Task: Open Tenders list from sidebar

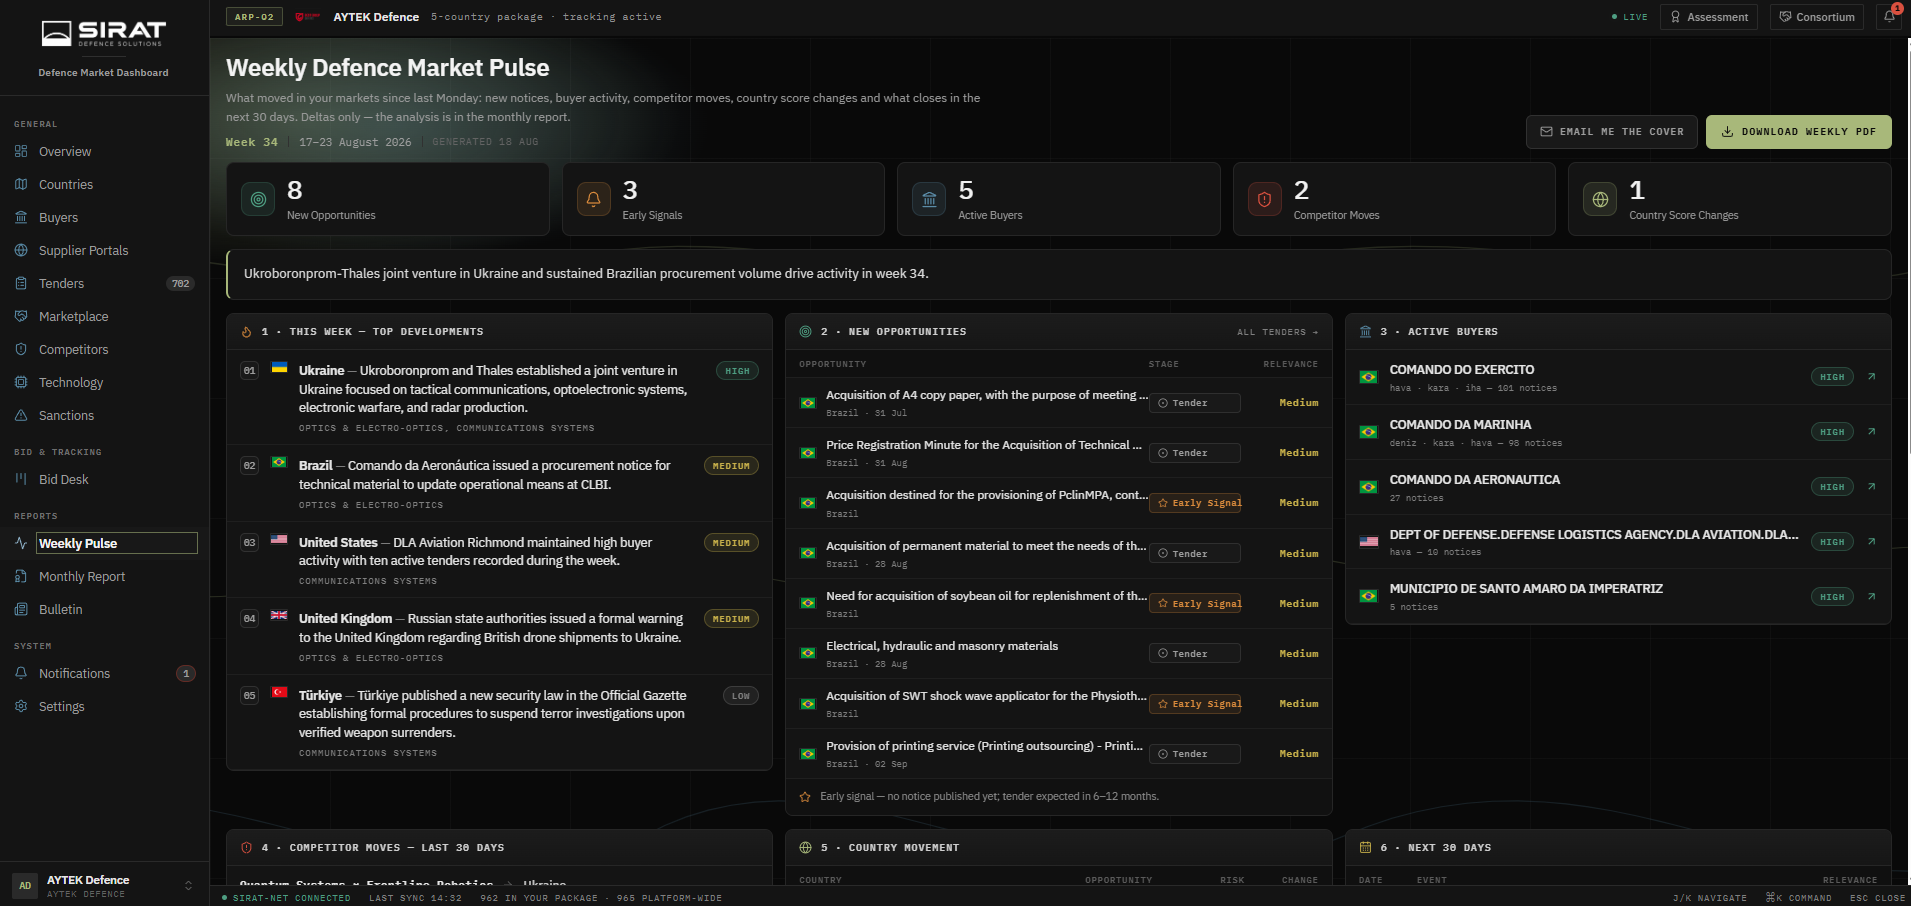Action: [104, 284]
